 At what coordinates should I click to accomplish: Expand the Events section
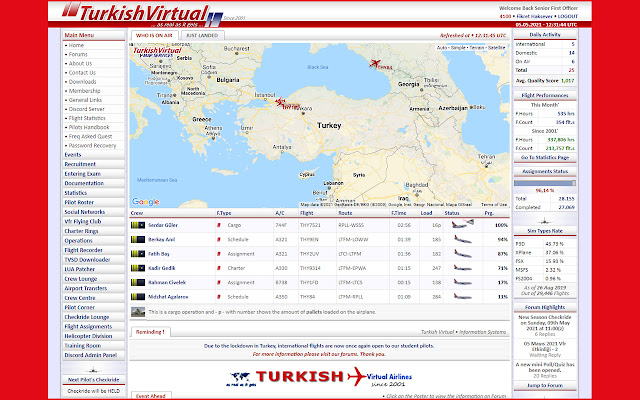(93, 155)
